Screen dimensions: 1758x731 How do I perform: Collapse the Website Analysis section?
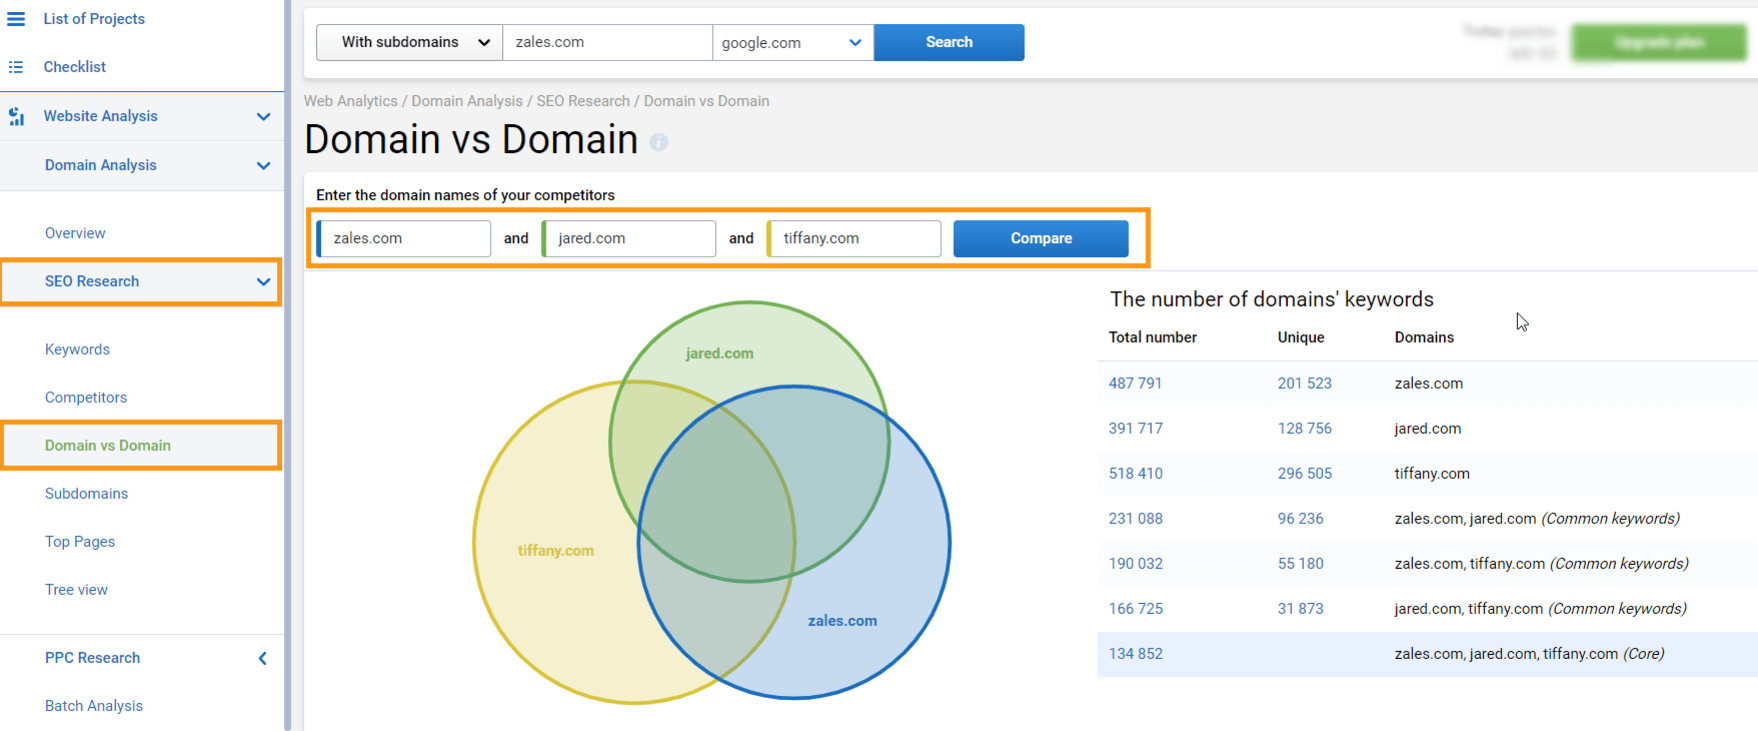263,116
